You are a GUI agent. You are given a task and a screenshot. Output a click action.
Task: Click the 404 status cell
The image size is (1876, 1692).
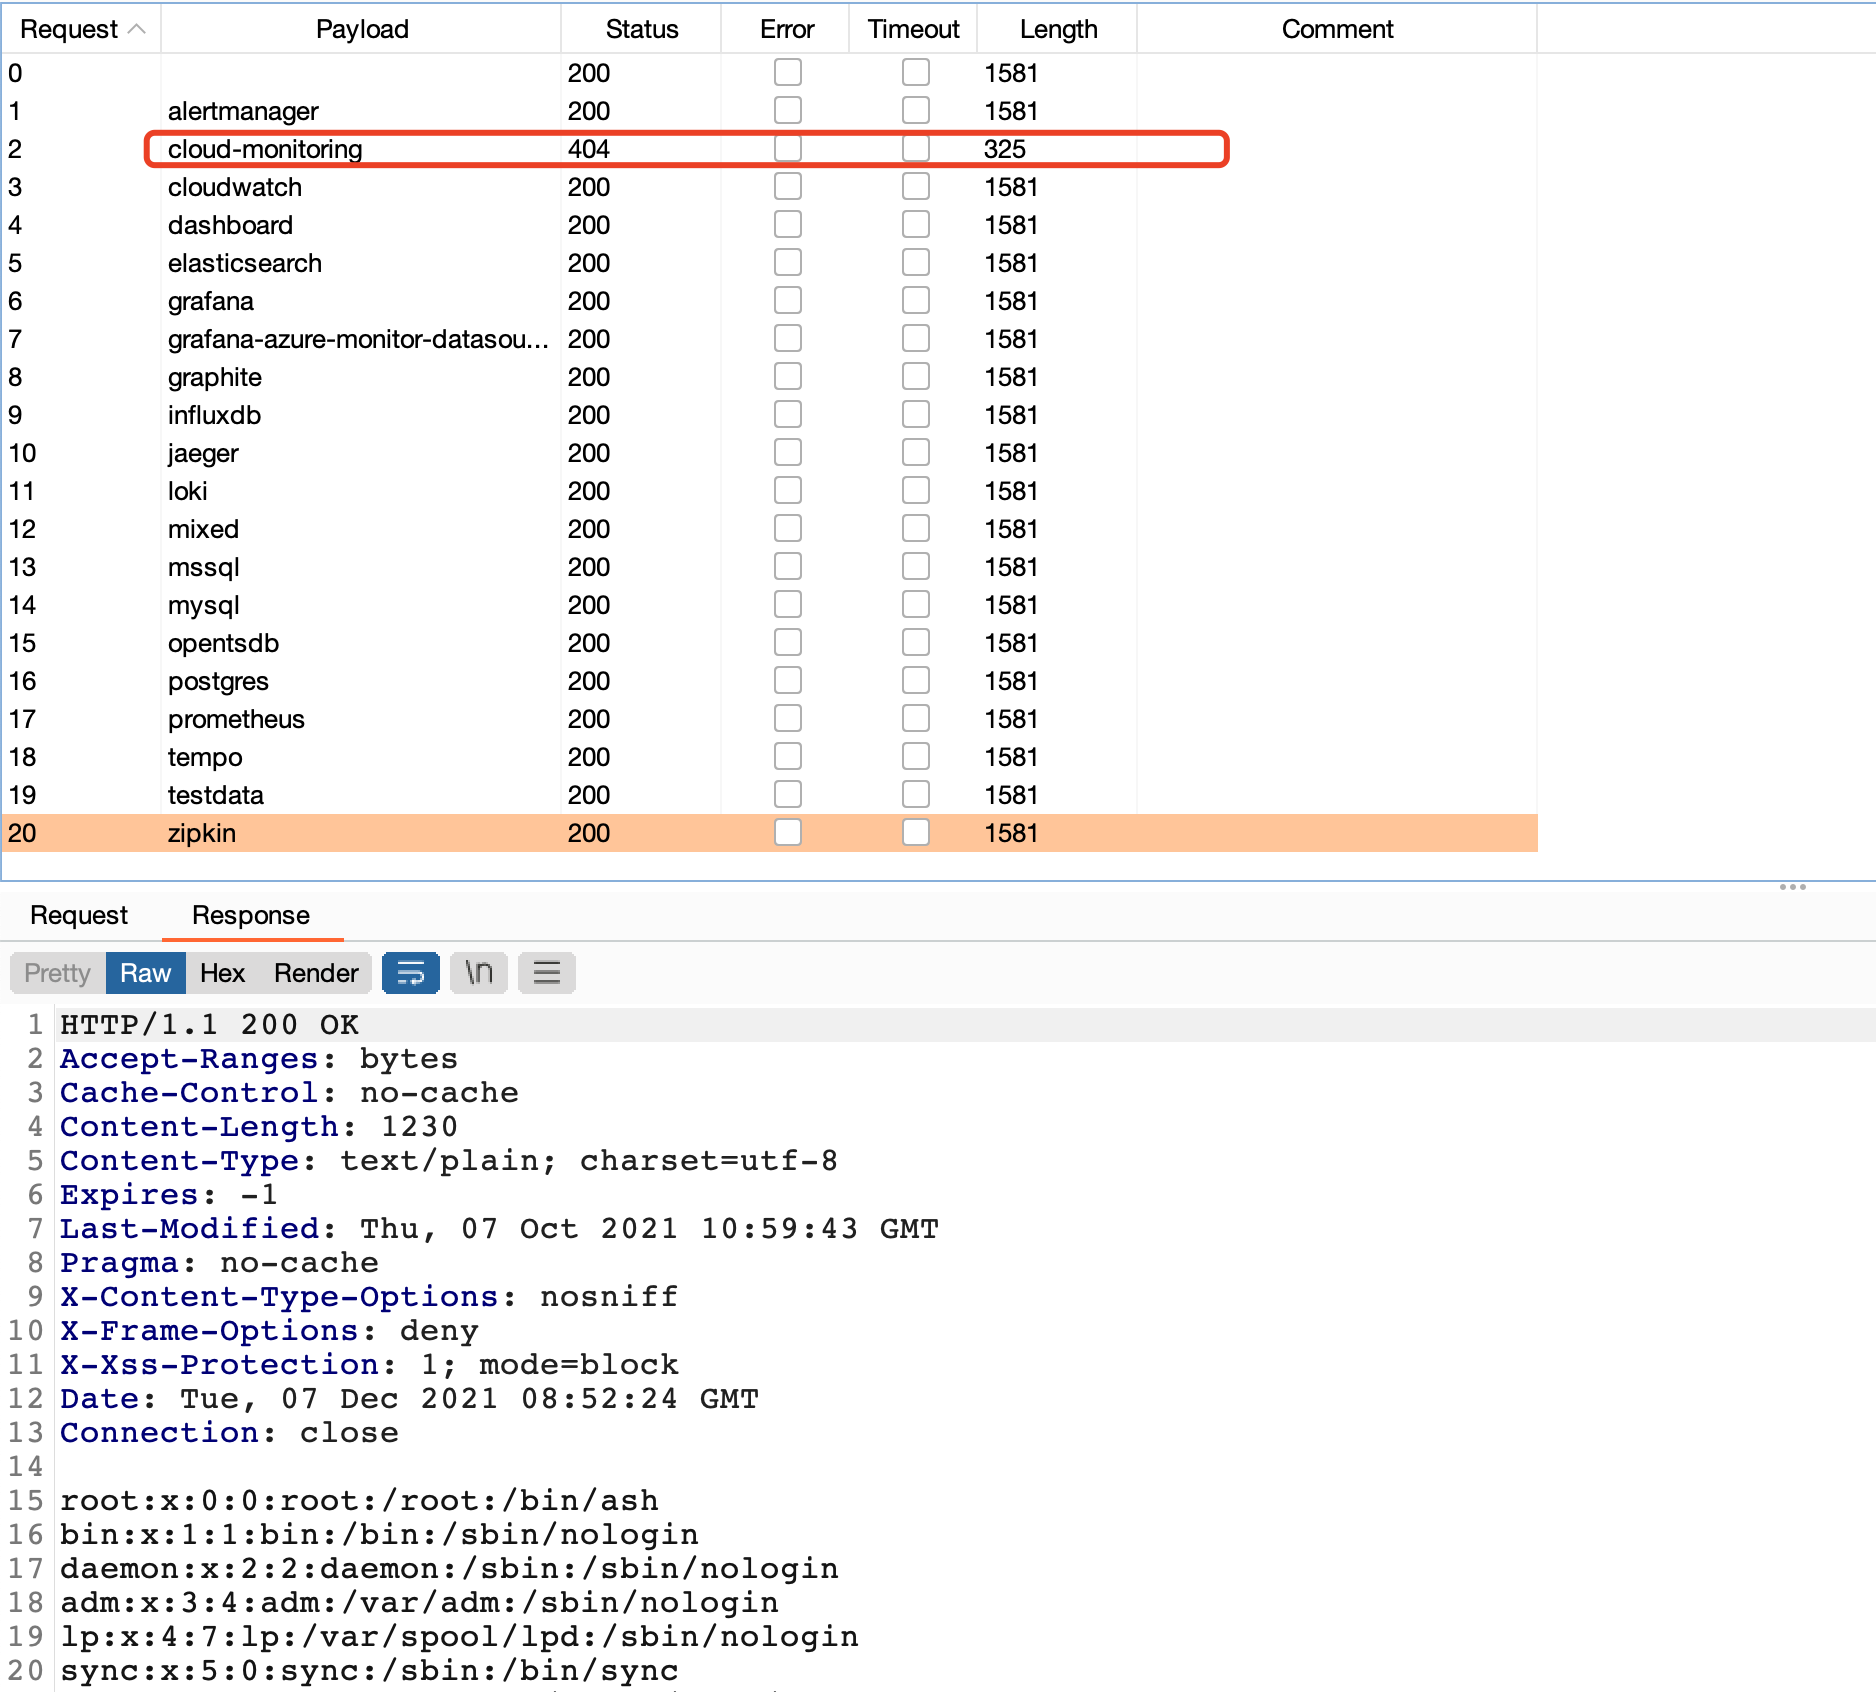[x=589, y=149]
